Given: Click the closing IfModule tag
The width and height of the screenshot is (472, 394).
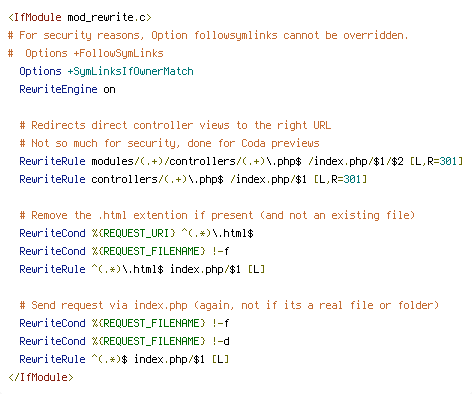Looking at the screenshot, I should tap(41, 377).
